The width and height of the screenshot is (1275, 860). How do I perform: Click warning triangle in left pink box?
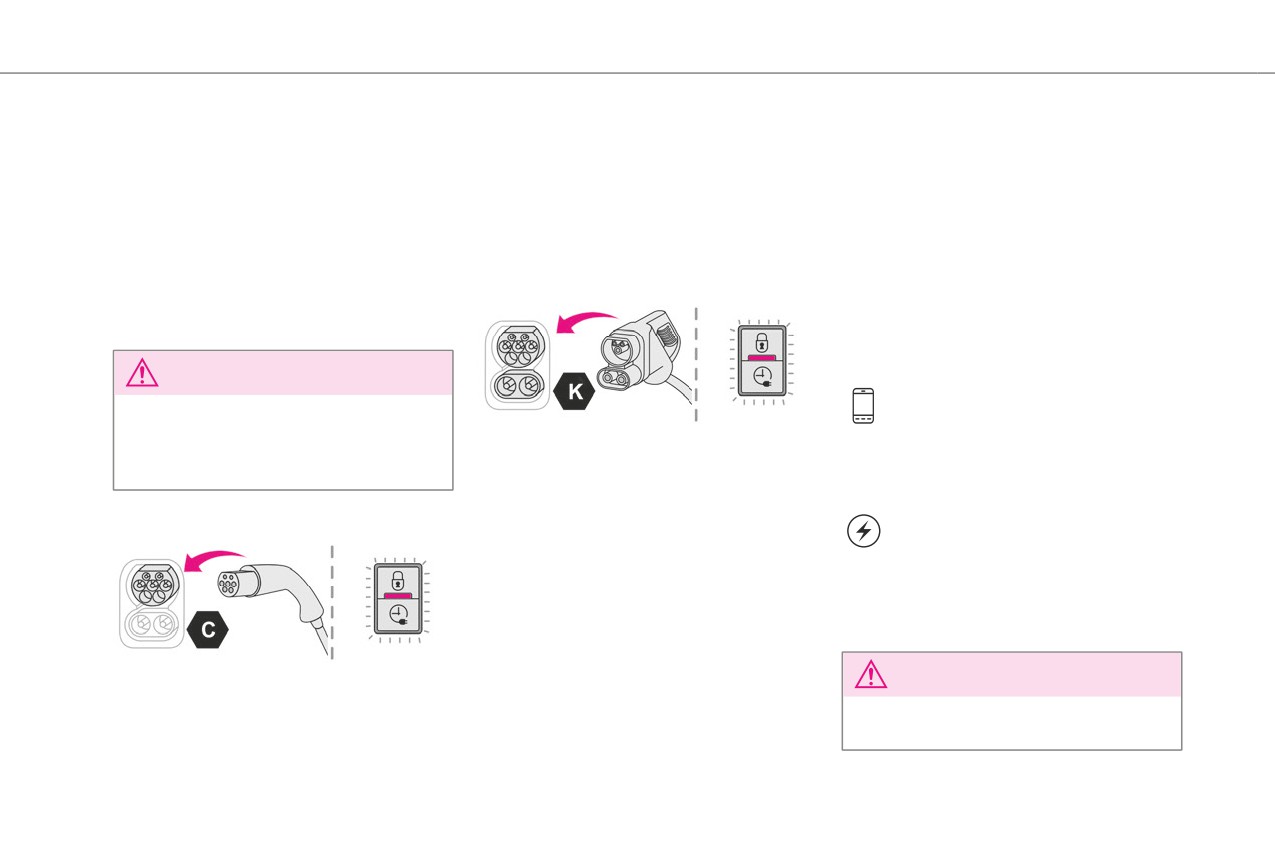[142, 373]
